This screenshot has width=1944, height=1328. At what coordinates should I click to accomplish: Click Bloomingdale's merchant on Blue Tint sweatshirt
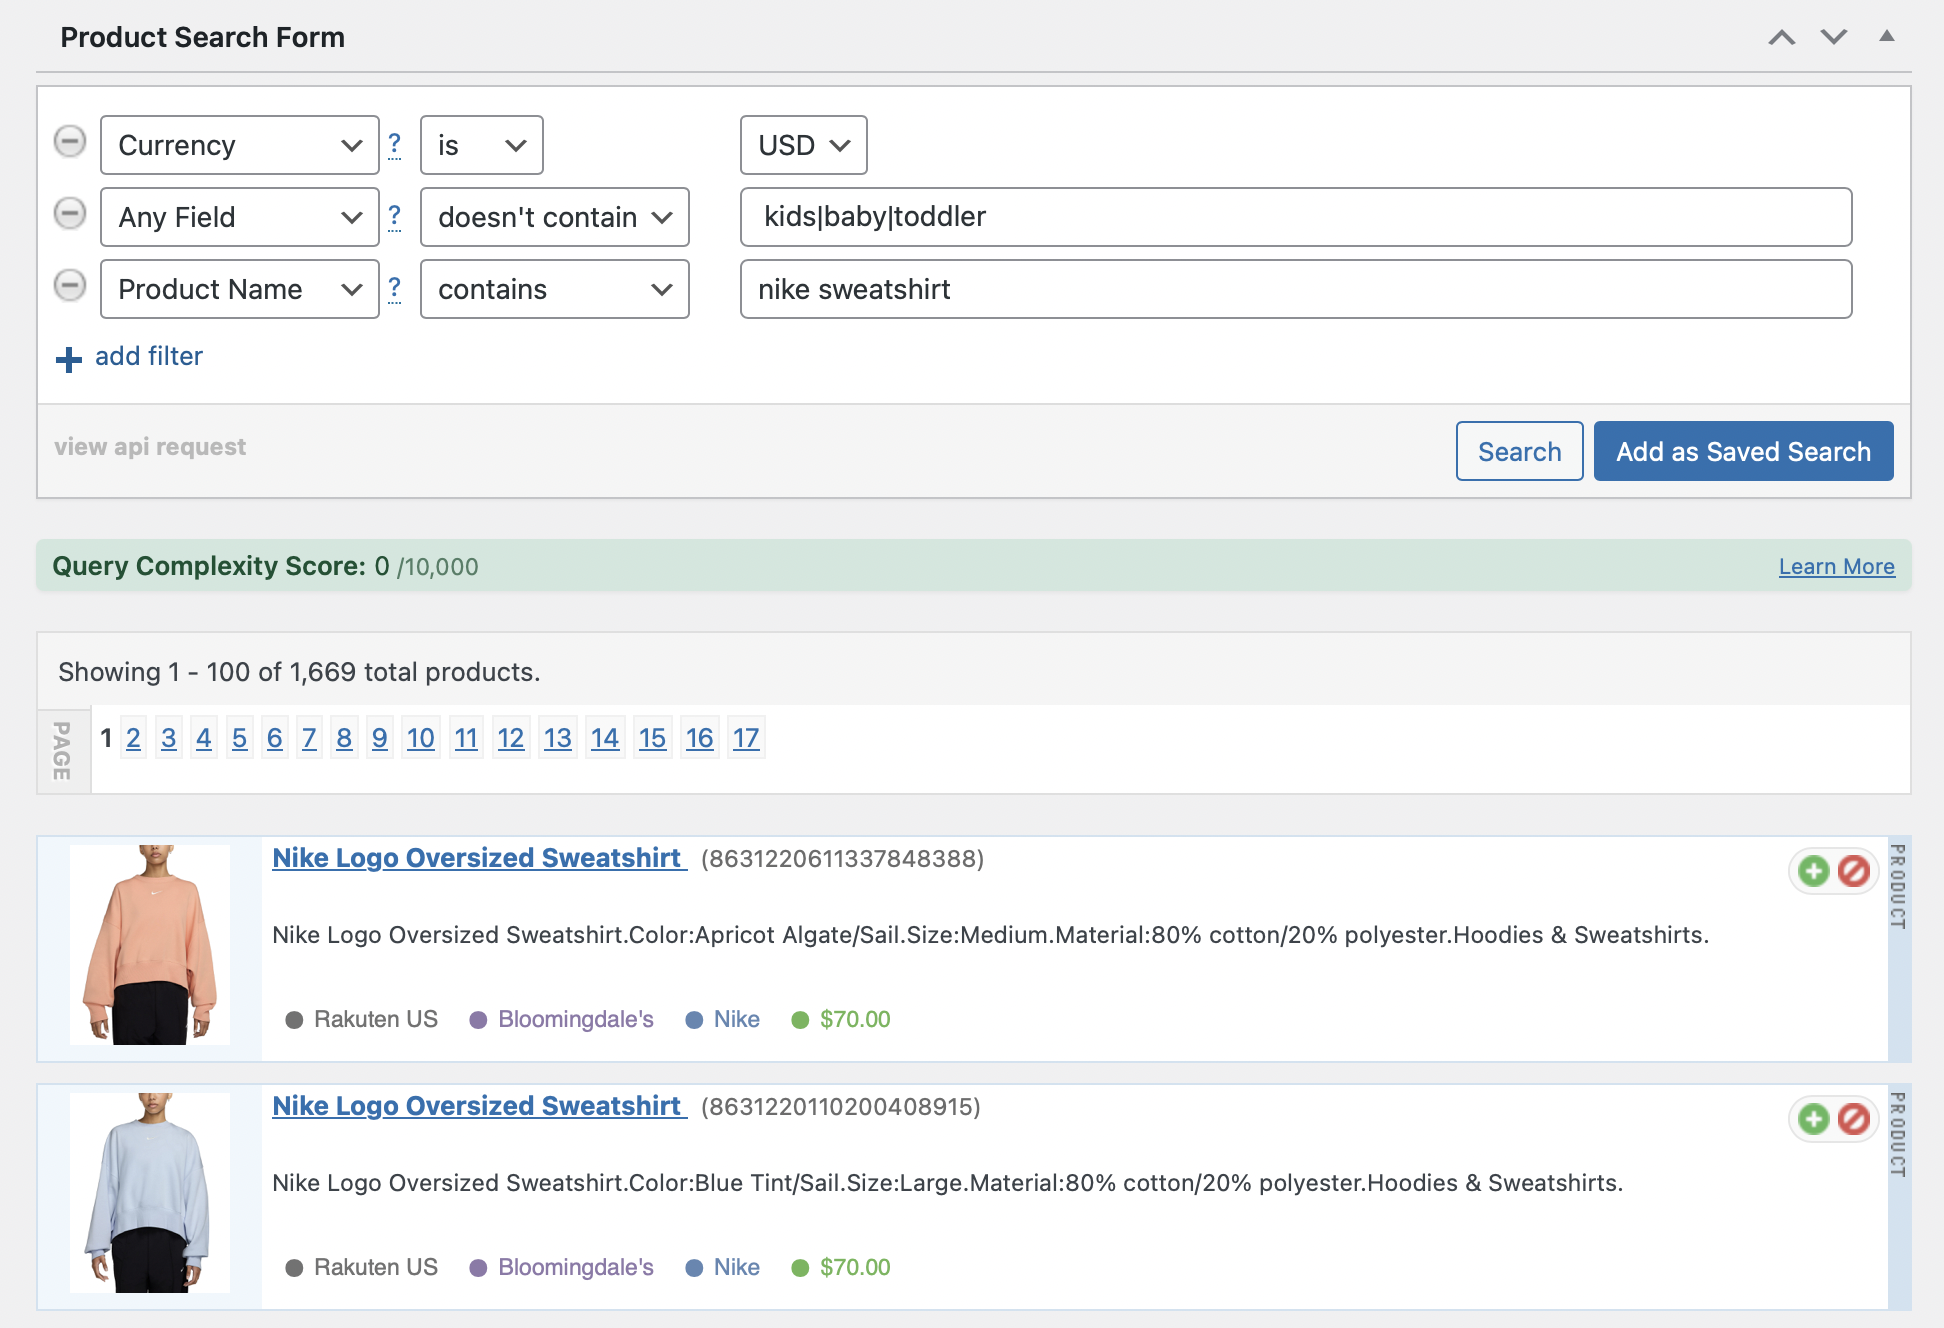[576, 1267]
